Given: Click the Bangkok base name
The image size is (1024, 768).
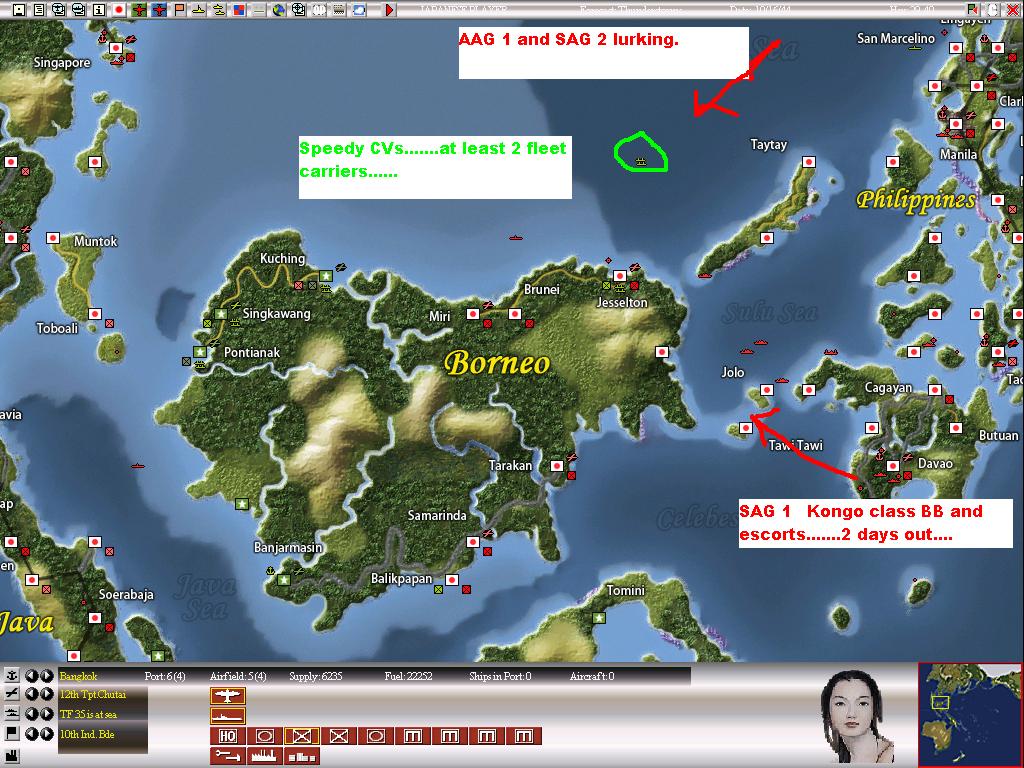Looking at the screenshot, I should (x=78, y=676).
